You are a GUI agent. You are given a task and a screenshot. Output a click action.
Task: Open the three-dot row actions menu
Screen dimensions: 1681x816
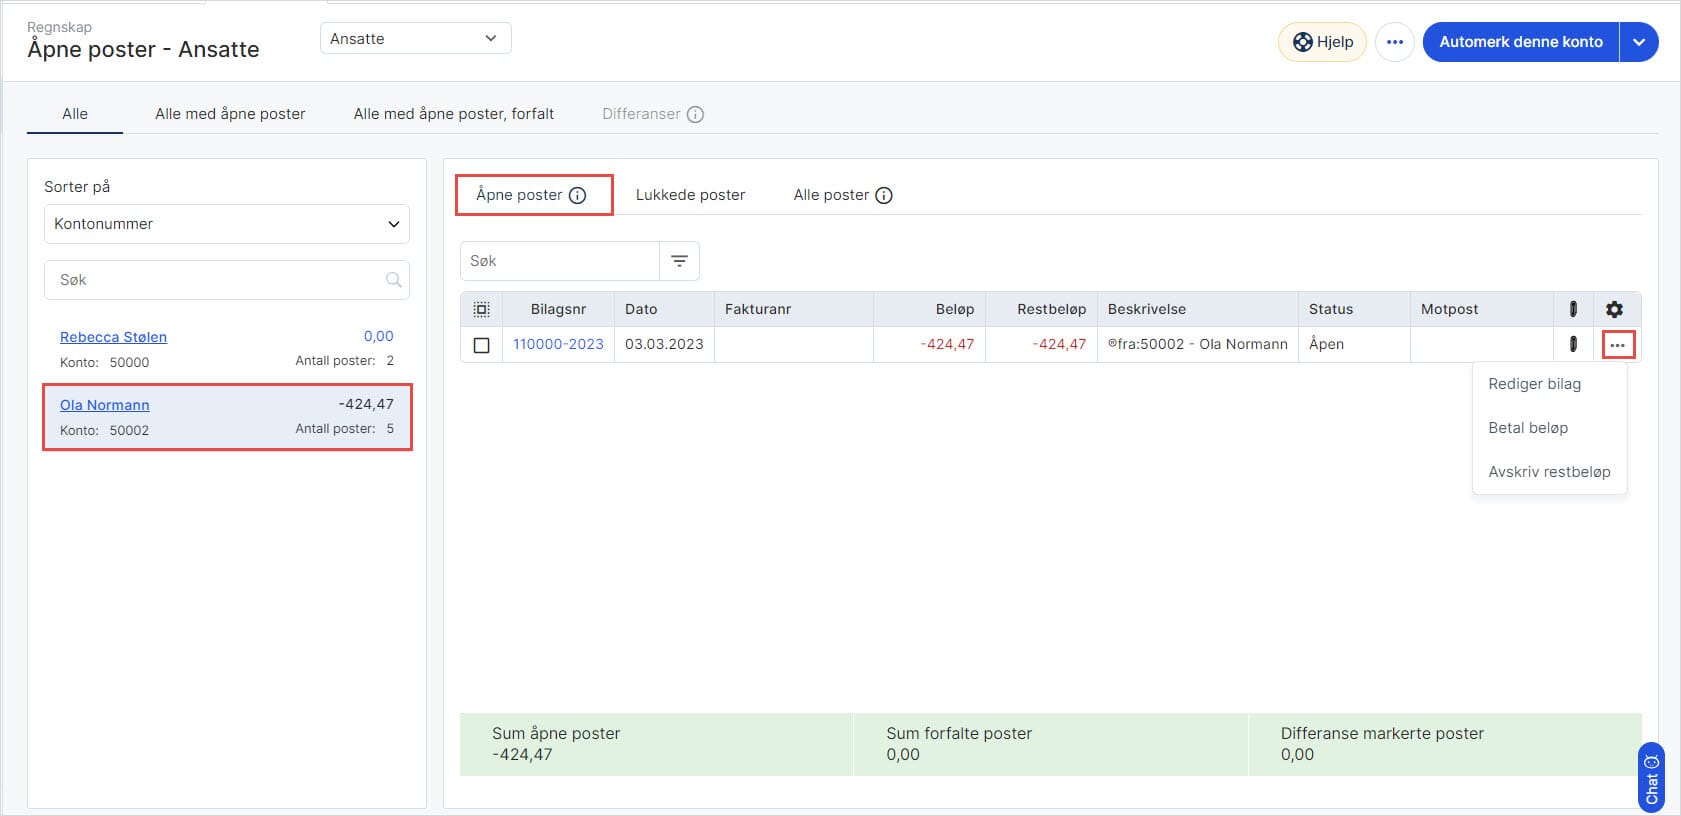coord(1617,345)
